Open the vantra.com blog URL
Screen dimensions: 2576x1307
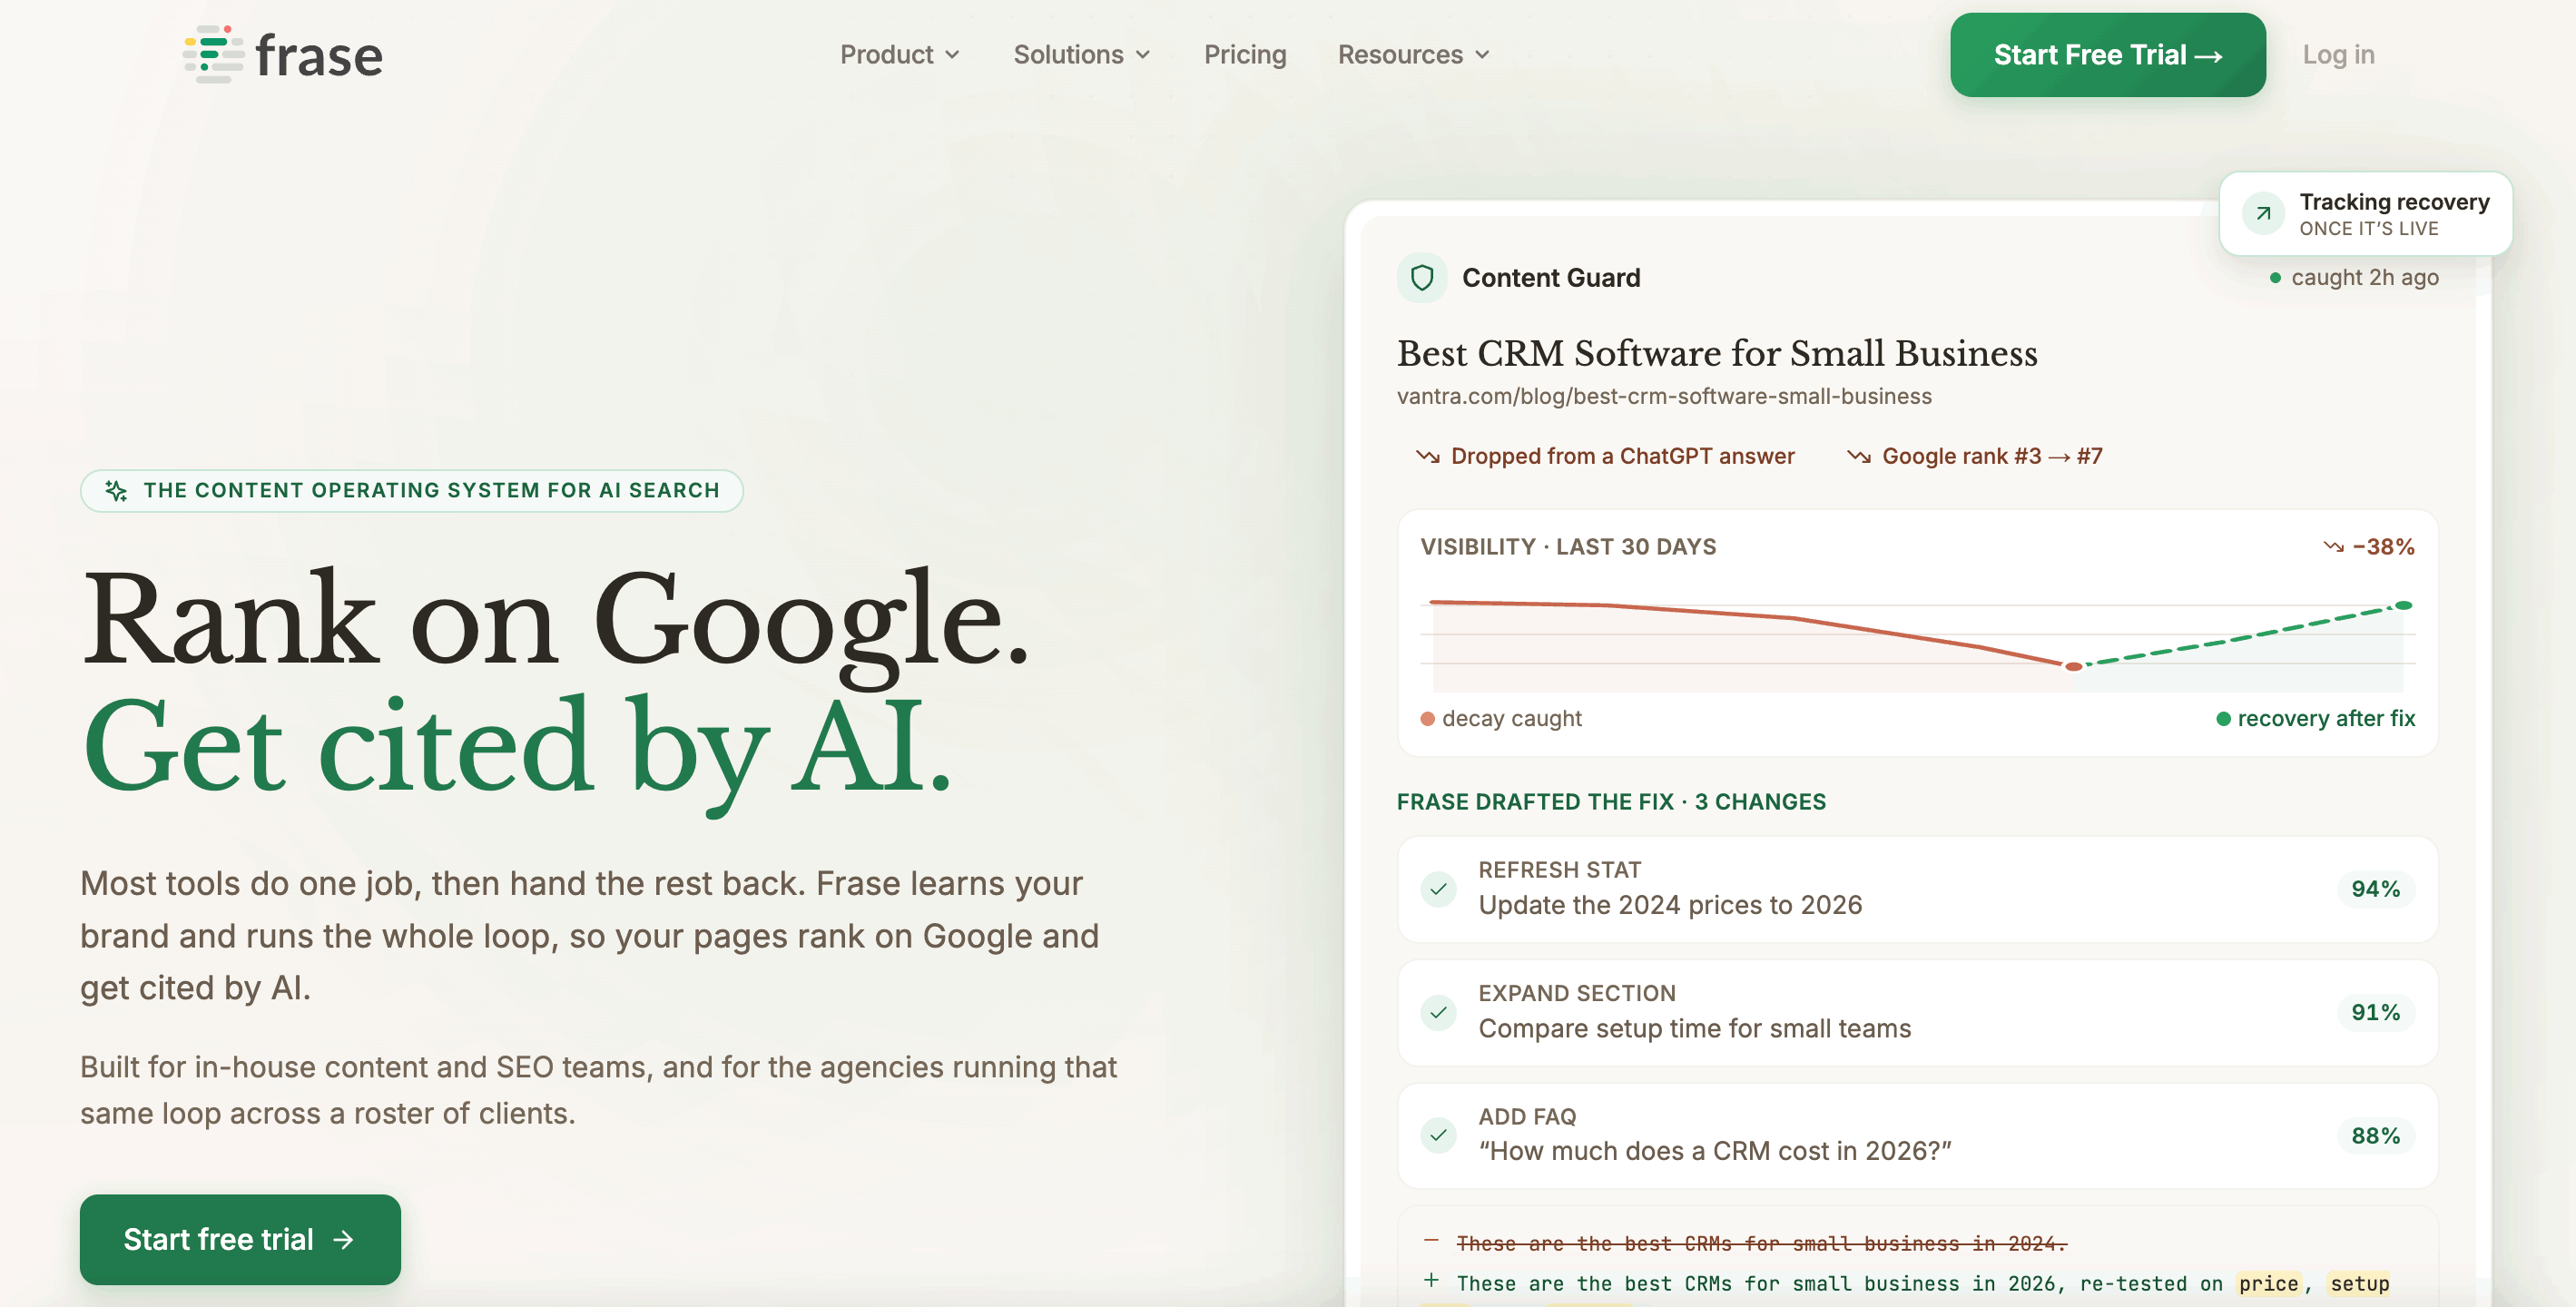pyautogui.click(x=1664, y=396)
